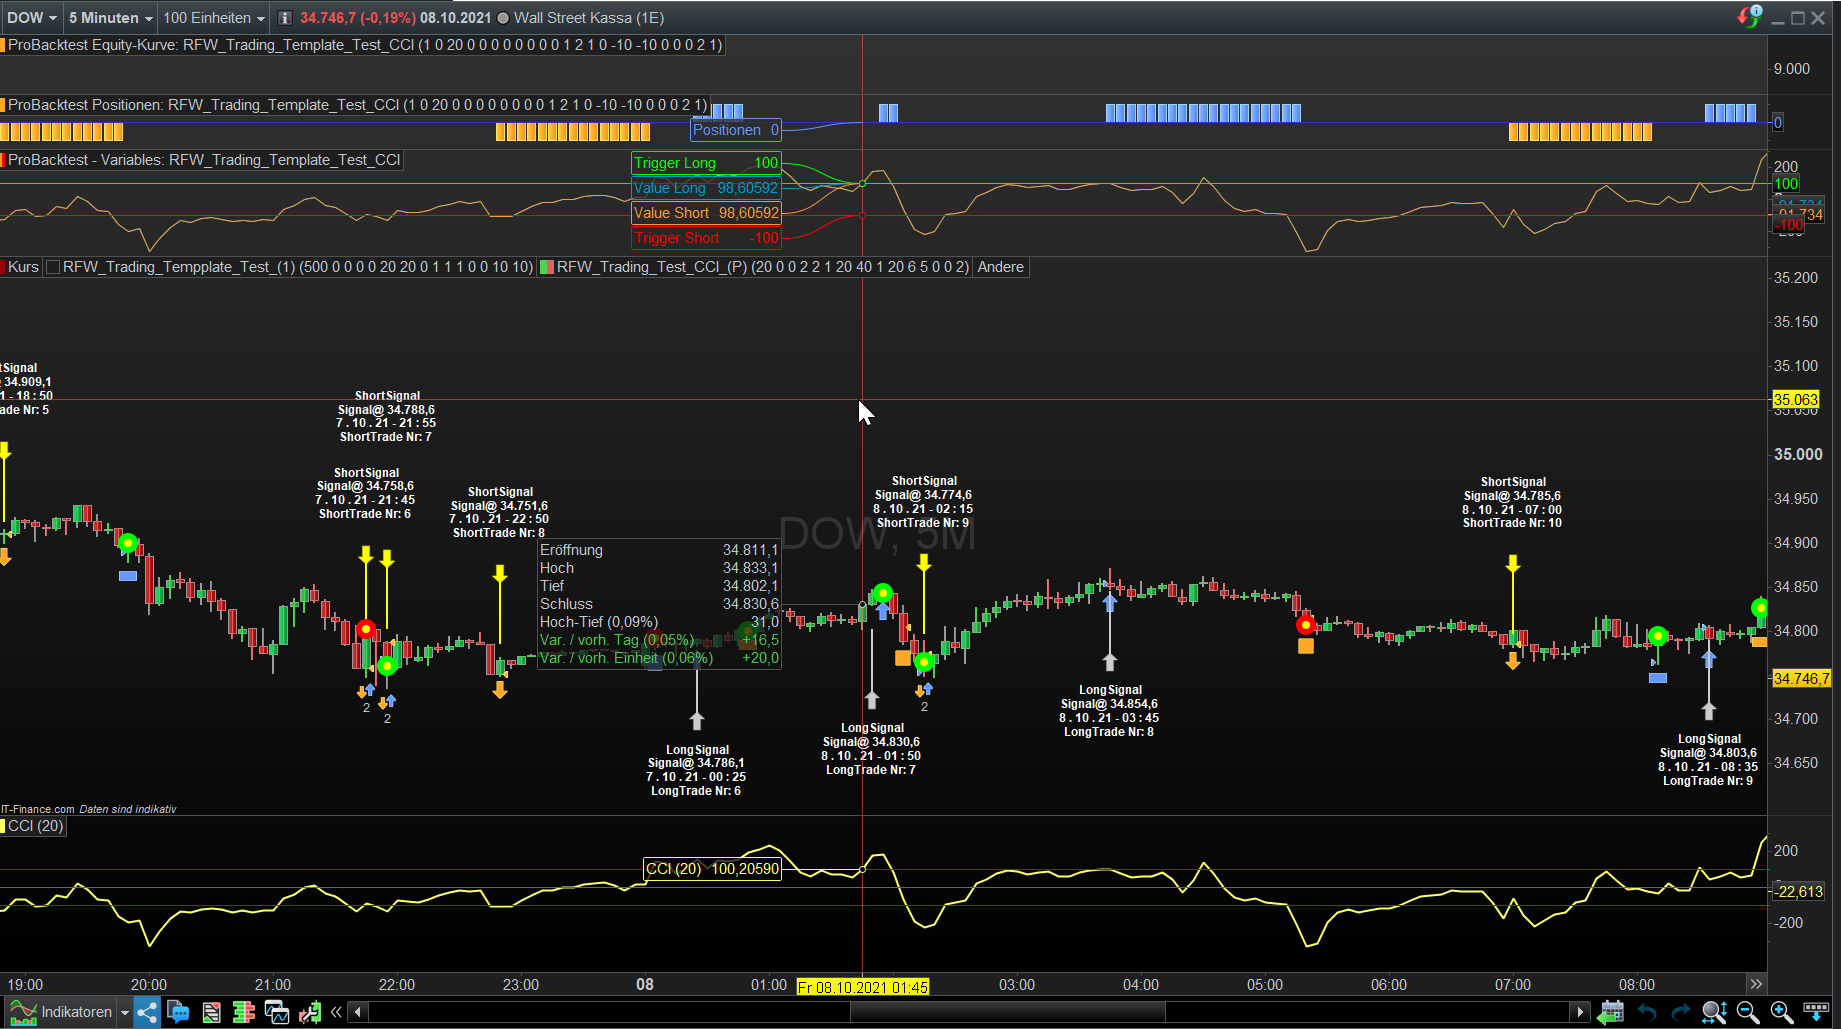Open the calendar go-to-date icon
The height and width of the screenshot is (1029, 1841).
(x=1611, y=1012)
